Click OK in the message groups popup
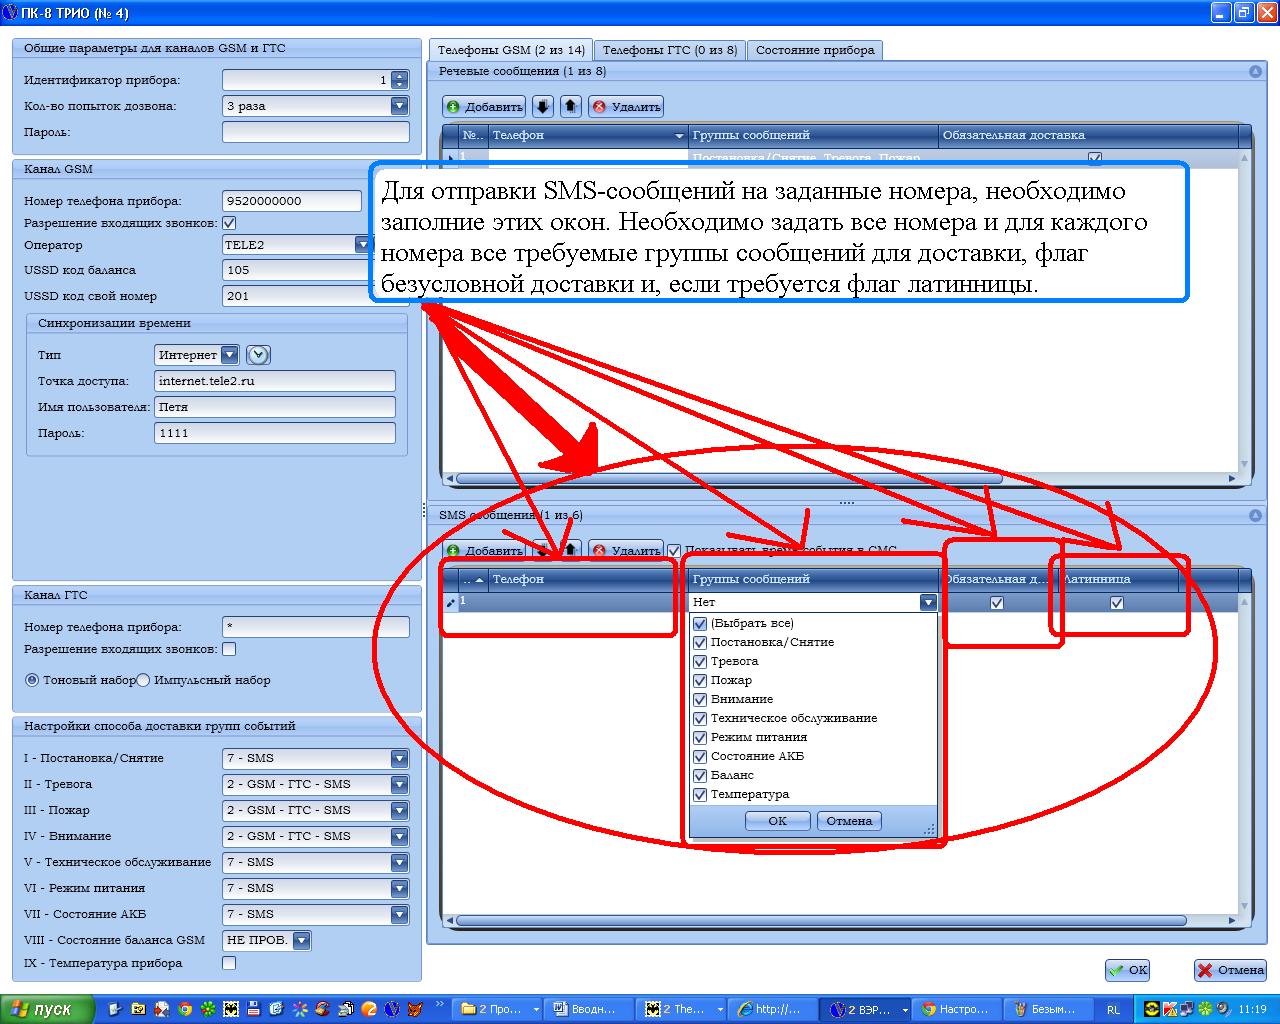 tap(777, 821)
